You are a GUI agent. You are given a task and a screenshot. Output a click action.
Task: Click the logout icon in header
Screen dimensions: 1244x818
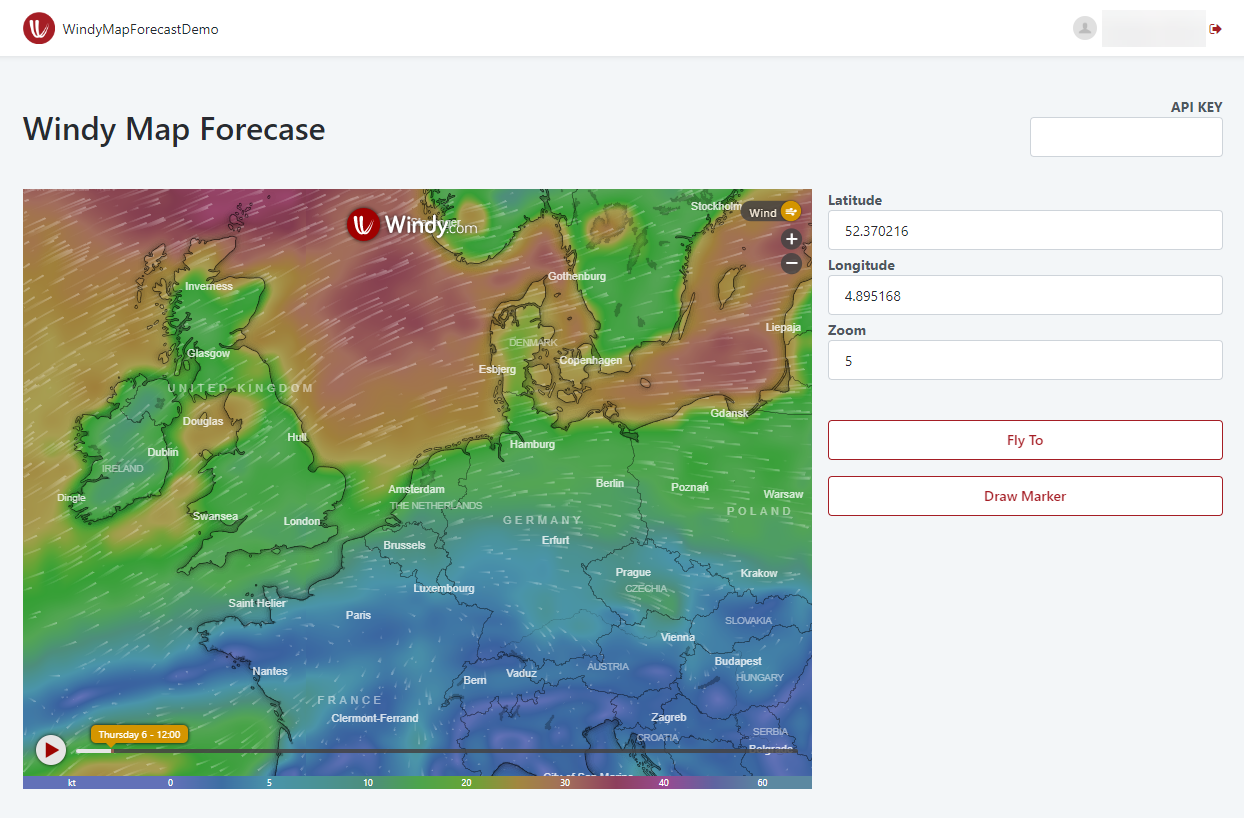1216,29
